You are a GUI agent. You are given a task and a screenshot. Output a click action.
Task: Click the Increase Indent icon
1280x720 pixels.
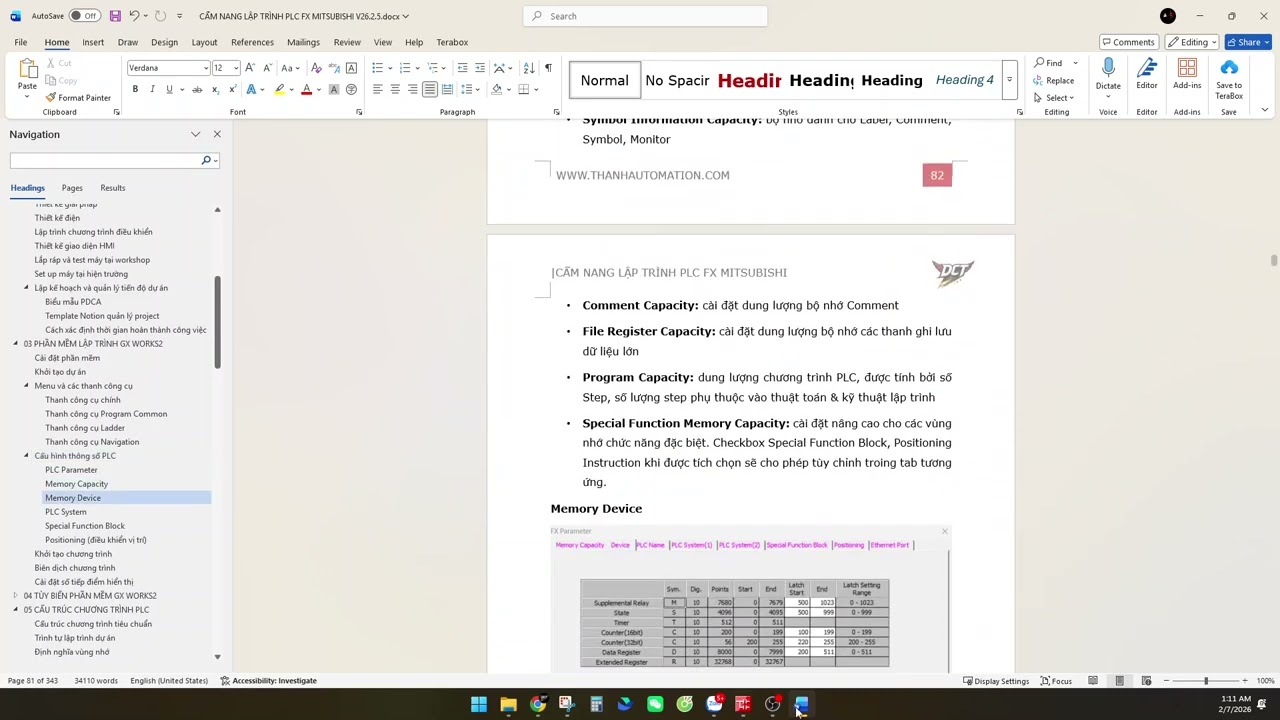click(x=480, y=68)
